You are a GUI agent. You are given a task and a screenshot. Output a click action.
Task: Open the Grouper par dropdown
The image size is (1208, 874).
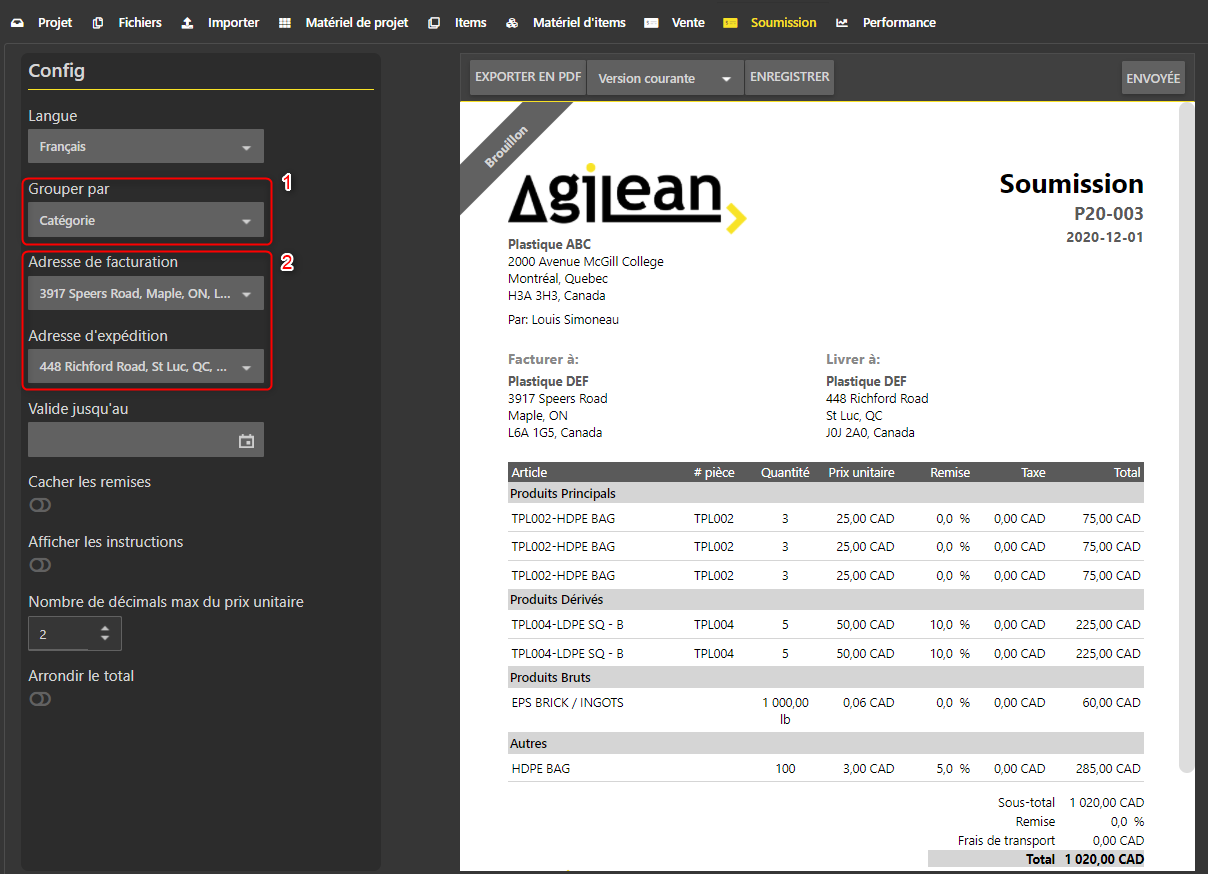(x=146, y=220)
